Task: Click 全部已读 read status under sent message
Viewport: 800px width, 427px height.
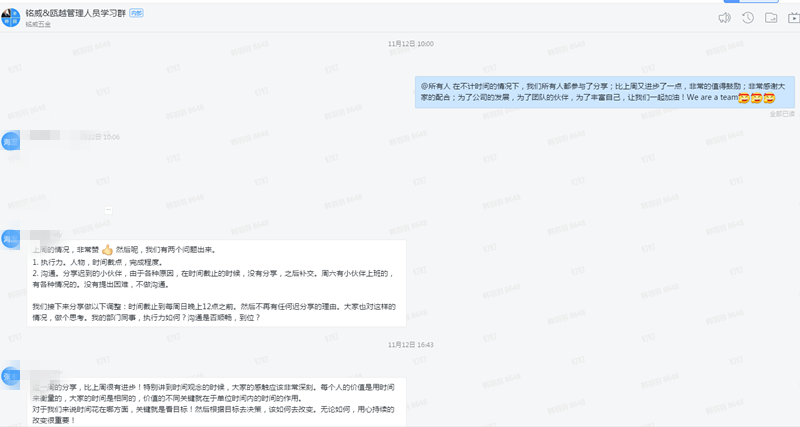Action: [782, 114]
